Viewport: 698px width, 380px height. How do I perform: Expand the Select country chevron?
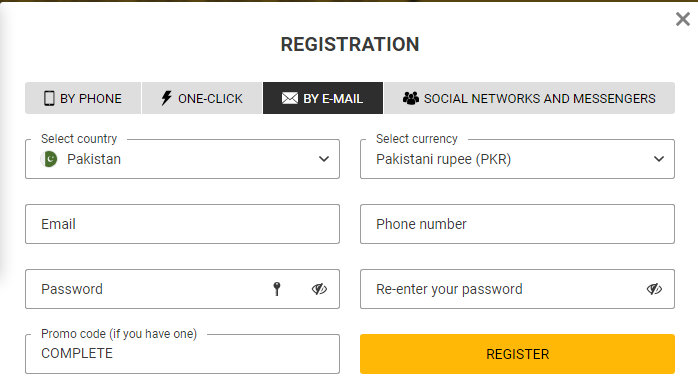coord(324,159)
